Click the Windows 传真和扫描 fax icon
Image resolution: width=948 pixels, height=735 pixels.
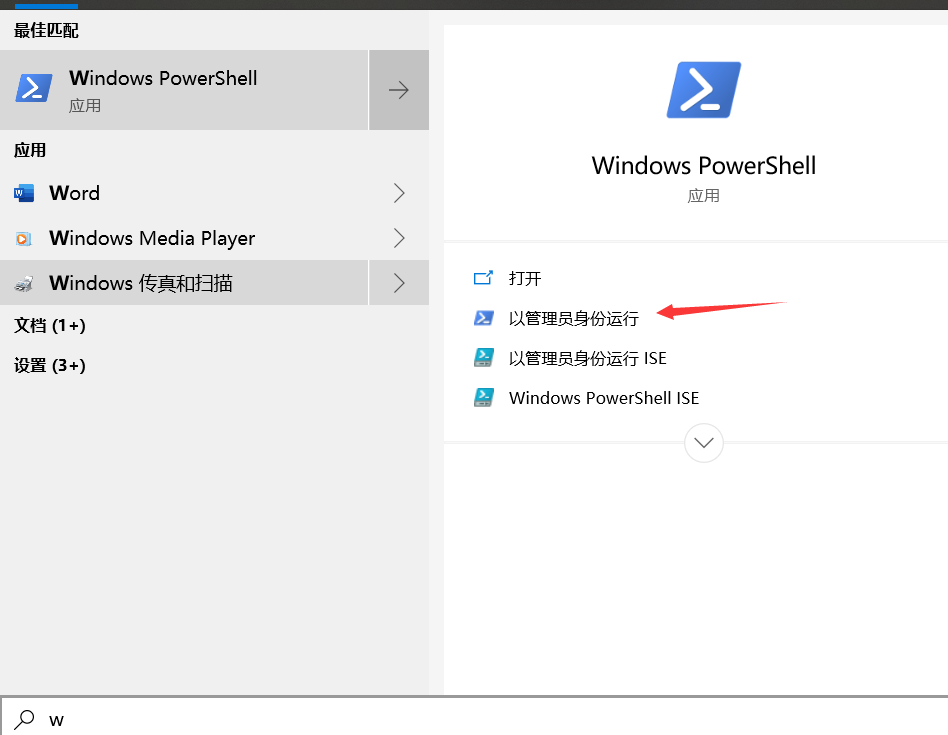coord(24,283)
